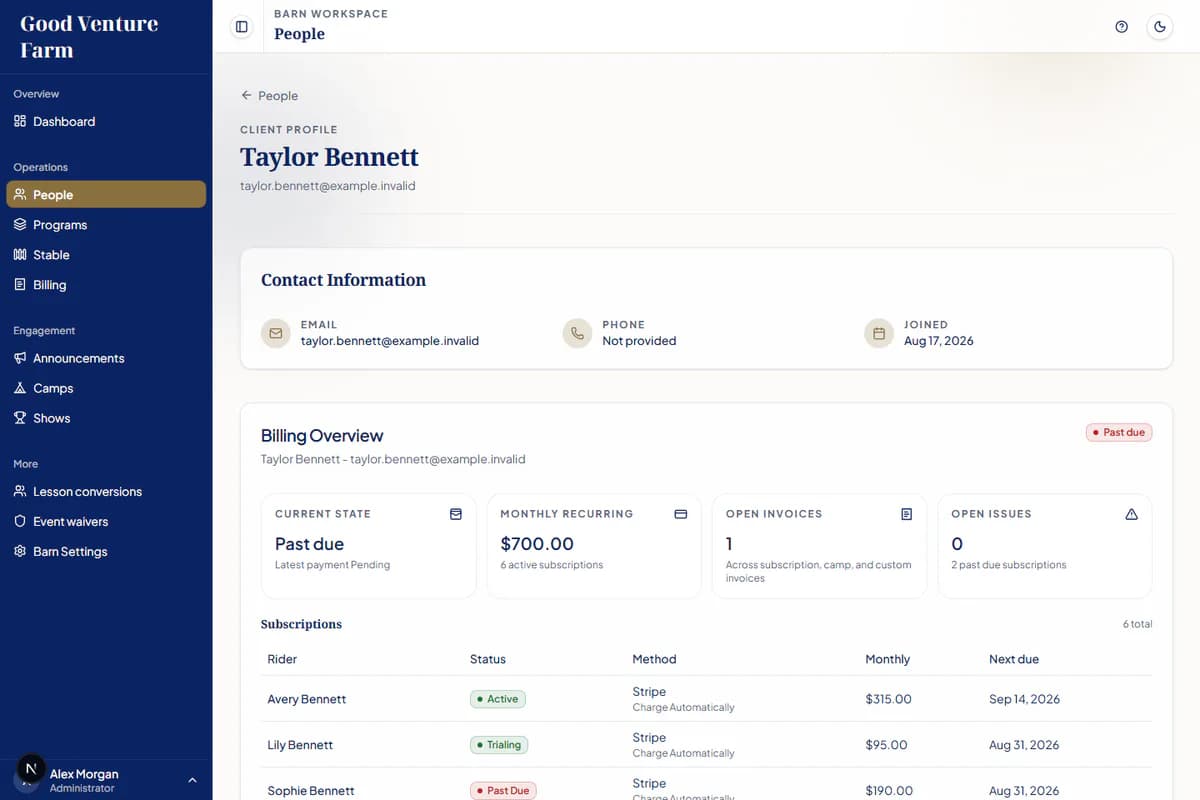Screen dimensions: 1200x800
Task: Go back via the People link
Action: coord(269,95)
